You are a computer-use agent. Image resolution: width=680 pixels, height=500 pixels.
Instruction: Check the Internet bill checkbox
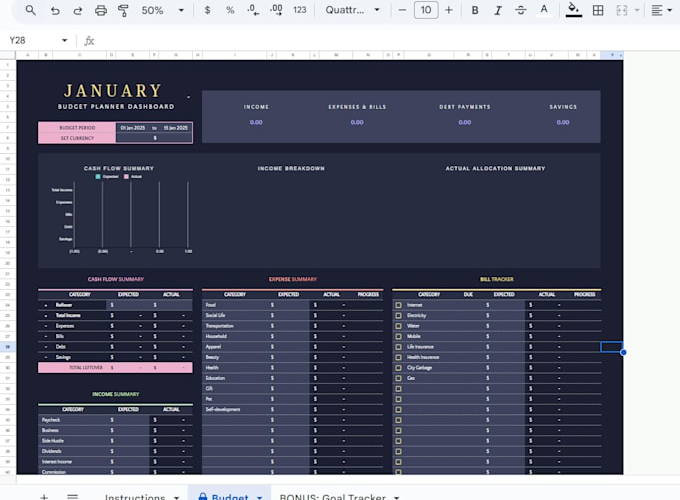398,305
